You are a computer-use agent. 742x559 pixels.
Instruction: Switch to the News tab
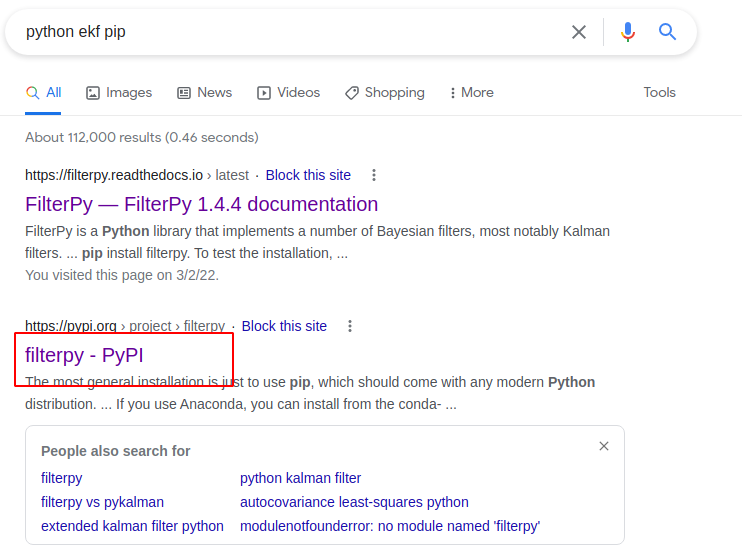[x=204, y=93]
